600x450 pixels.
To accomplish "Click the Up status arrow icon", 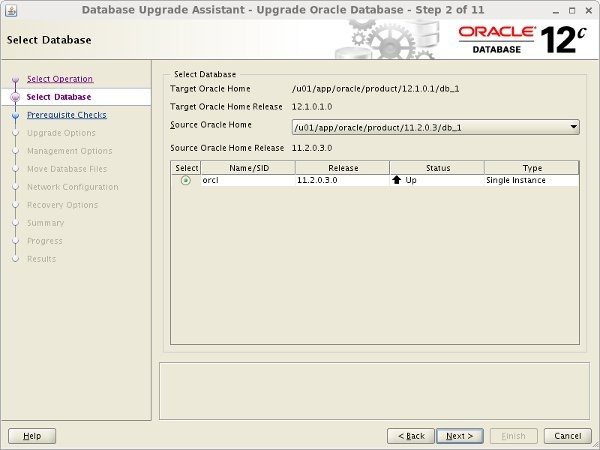I will pos(396,180).
